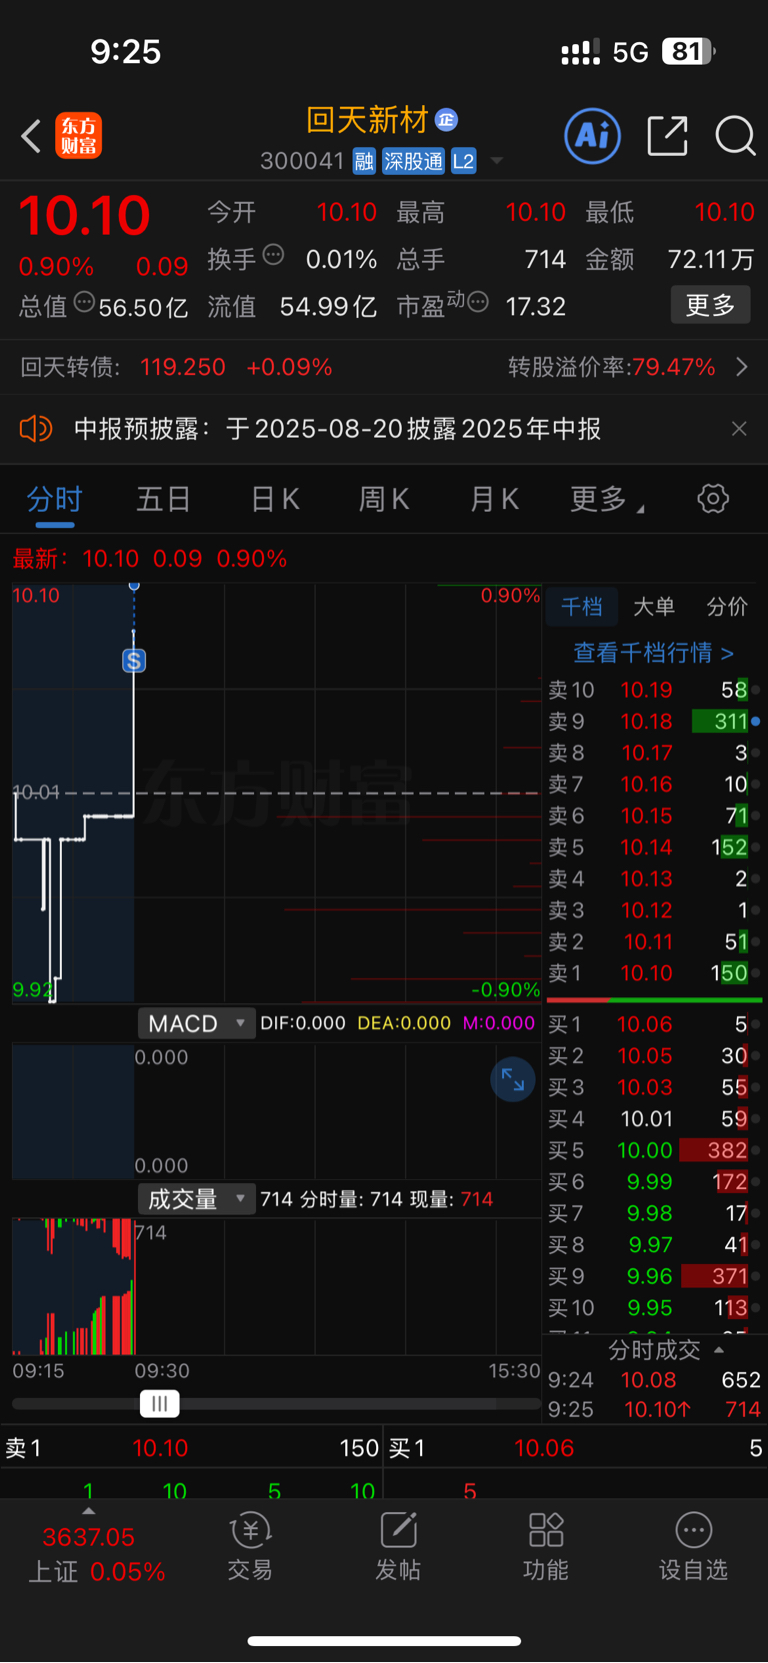Tap the info icon next to 换手
This screenshot has width=768, height=1663.
point(273,255)
